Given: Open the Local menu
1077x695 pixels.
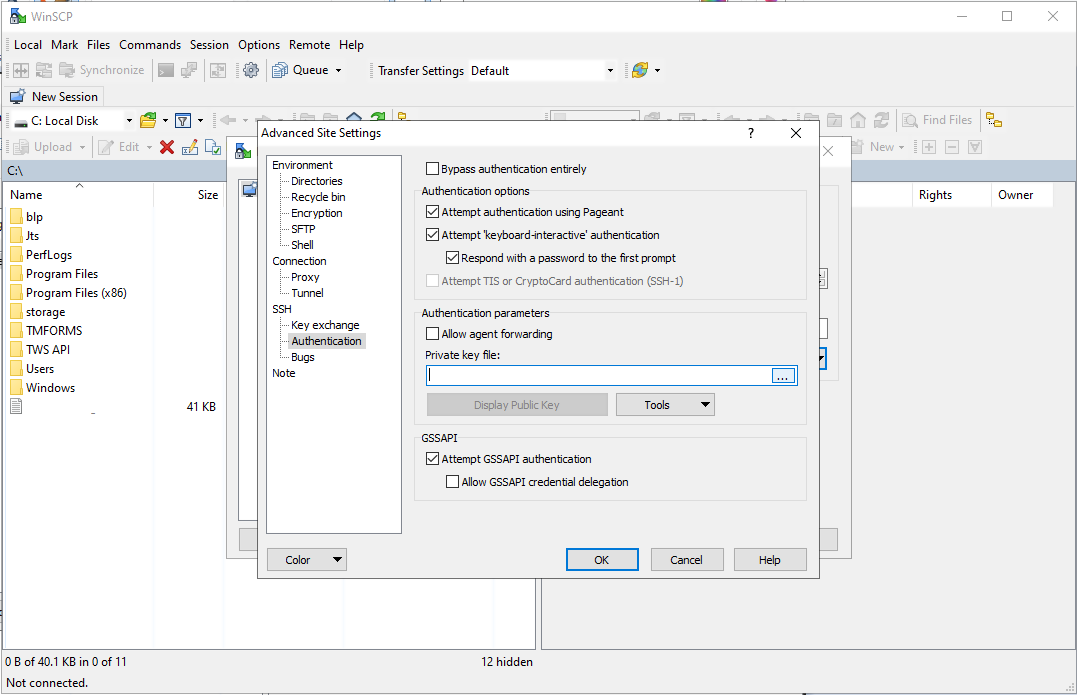Looking at the screenshot, I should [x=27, y=45].
